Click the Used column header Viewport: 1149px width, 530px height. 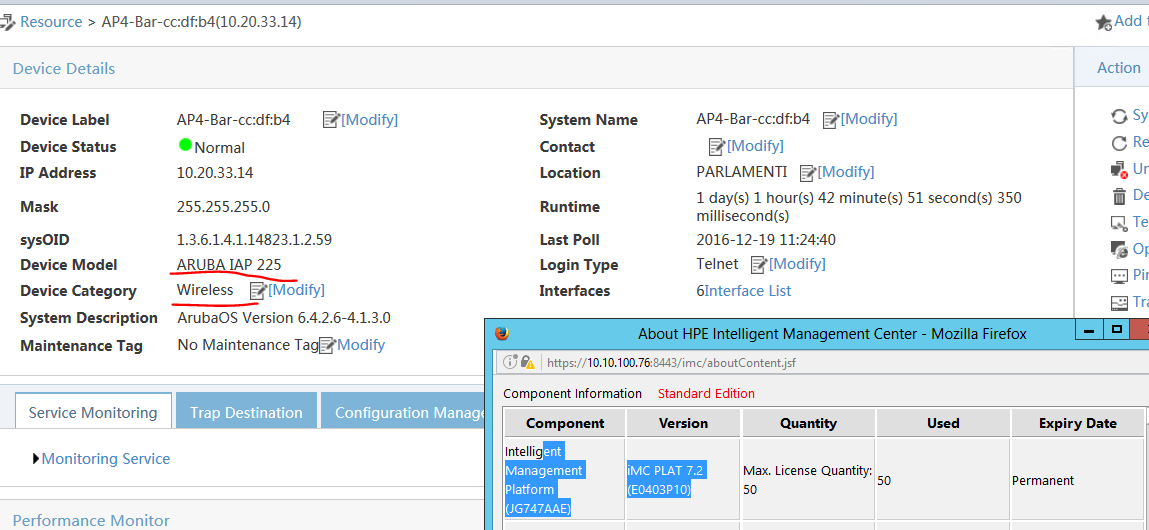[x=943, y=423]
